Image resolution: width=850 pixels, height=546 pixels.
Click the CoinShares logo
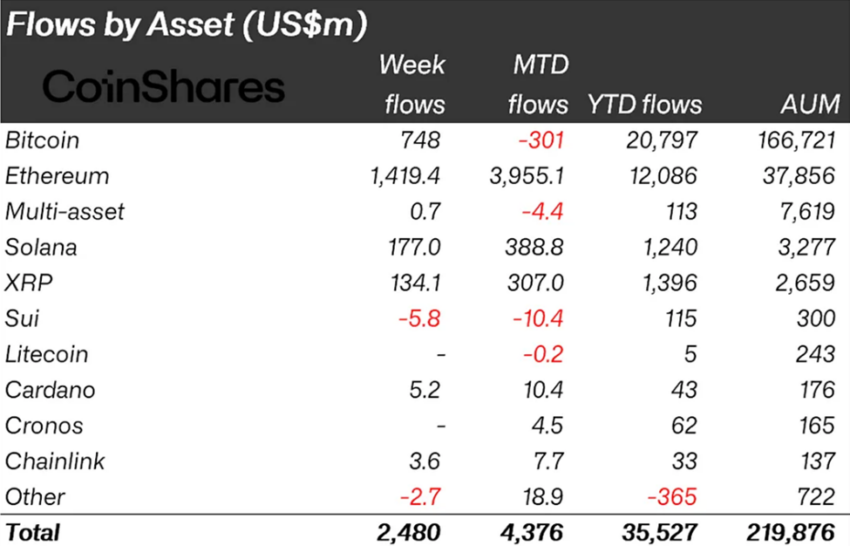pos(164,87)
